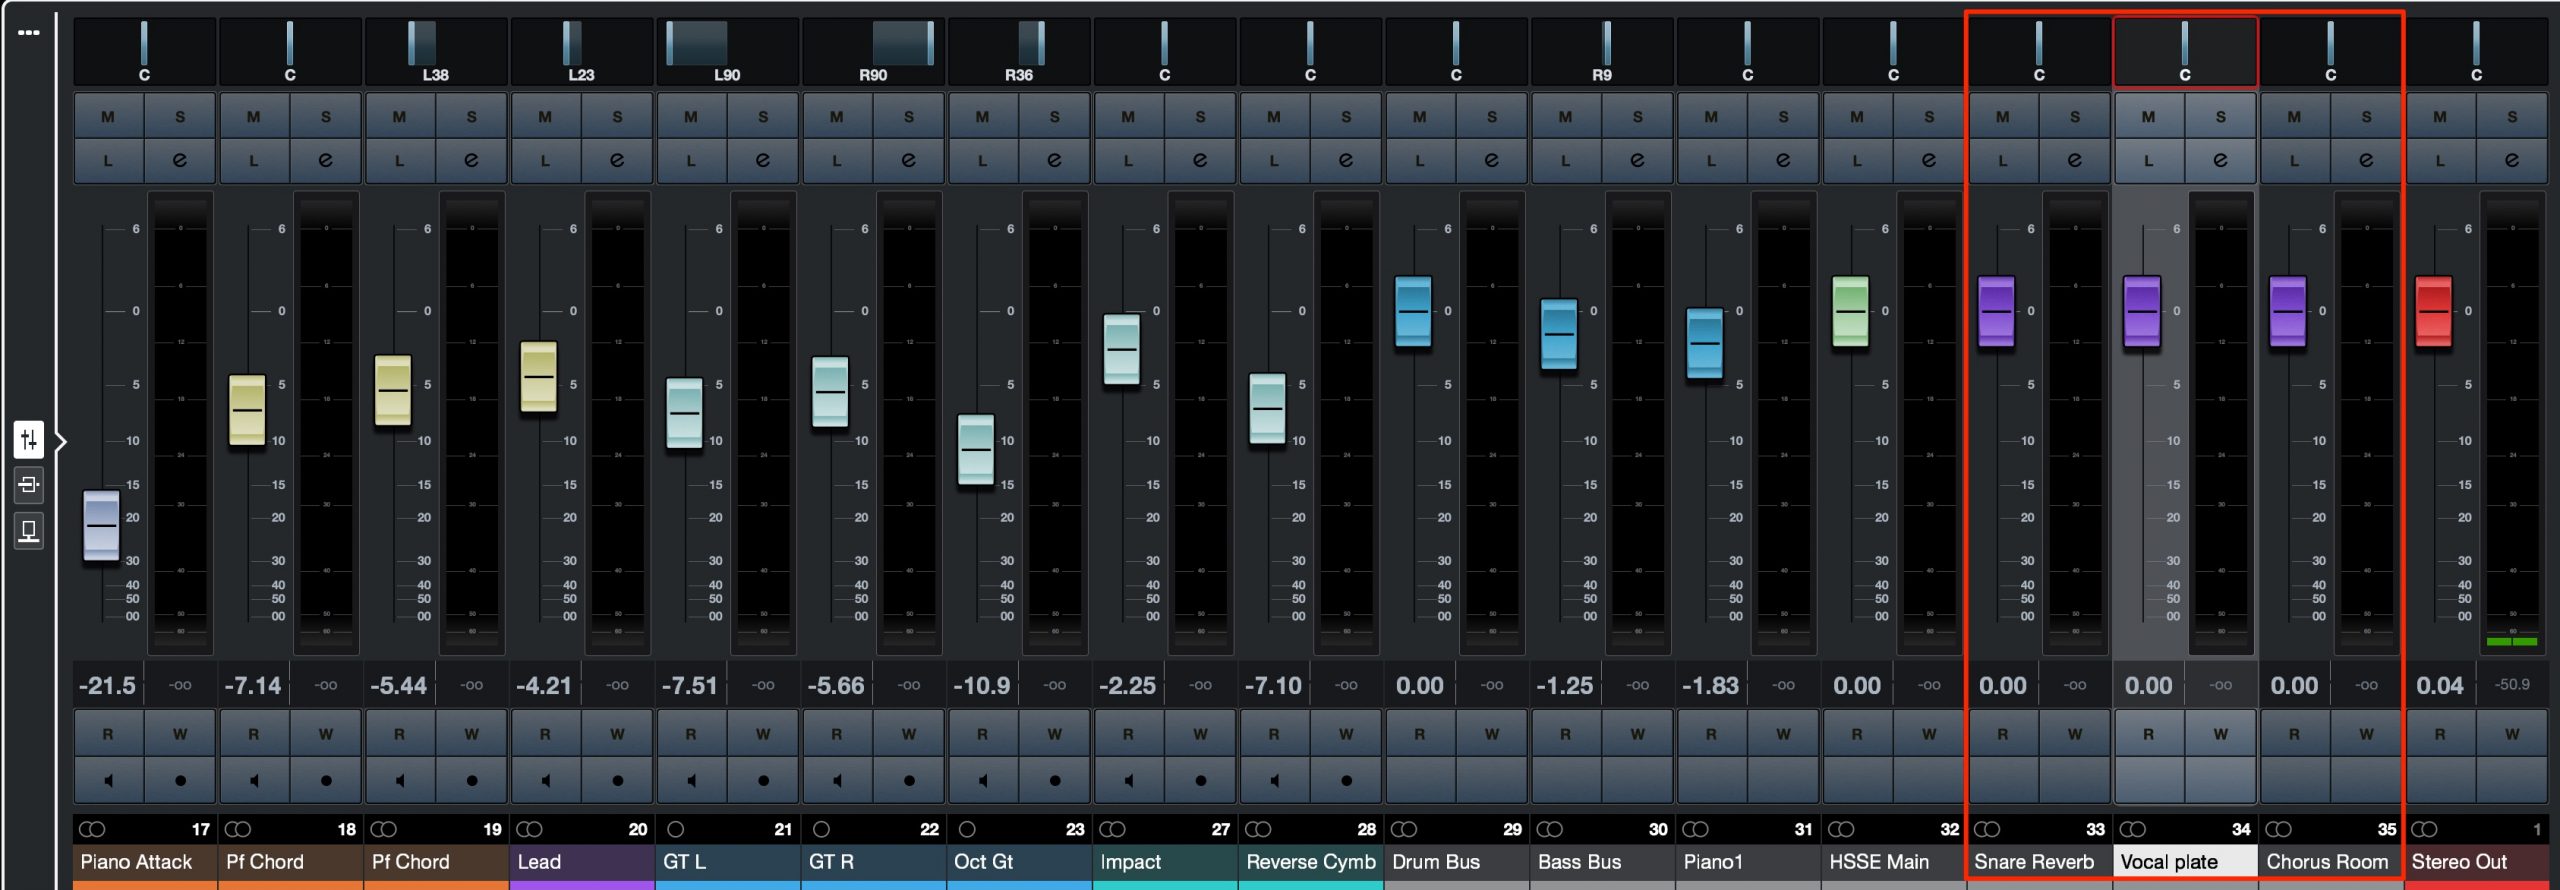Click the R90 panner on GT R

click(x=873, y=51)
